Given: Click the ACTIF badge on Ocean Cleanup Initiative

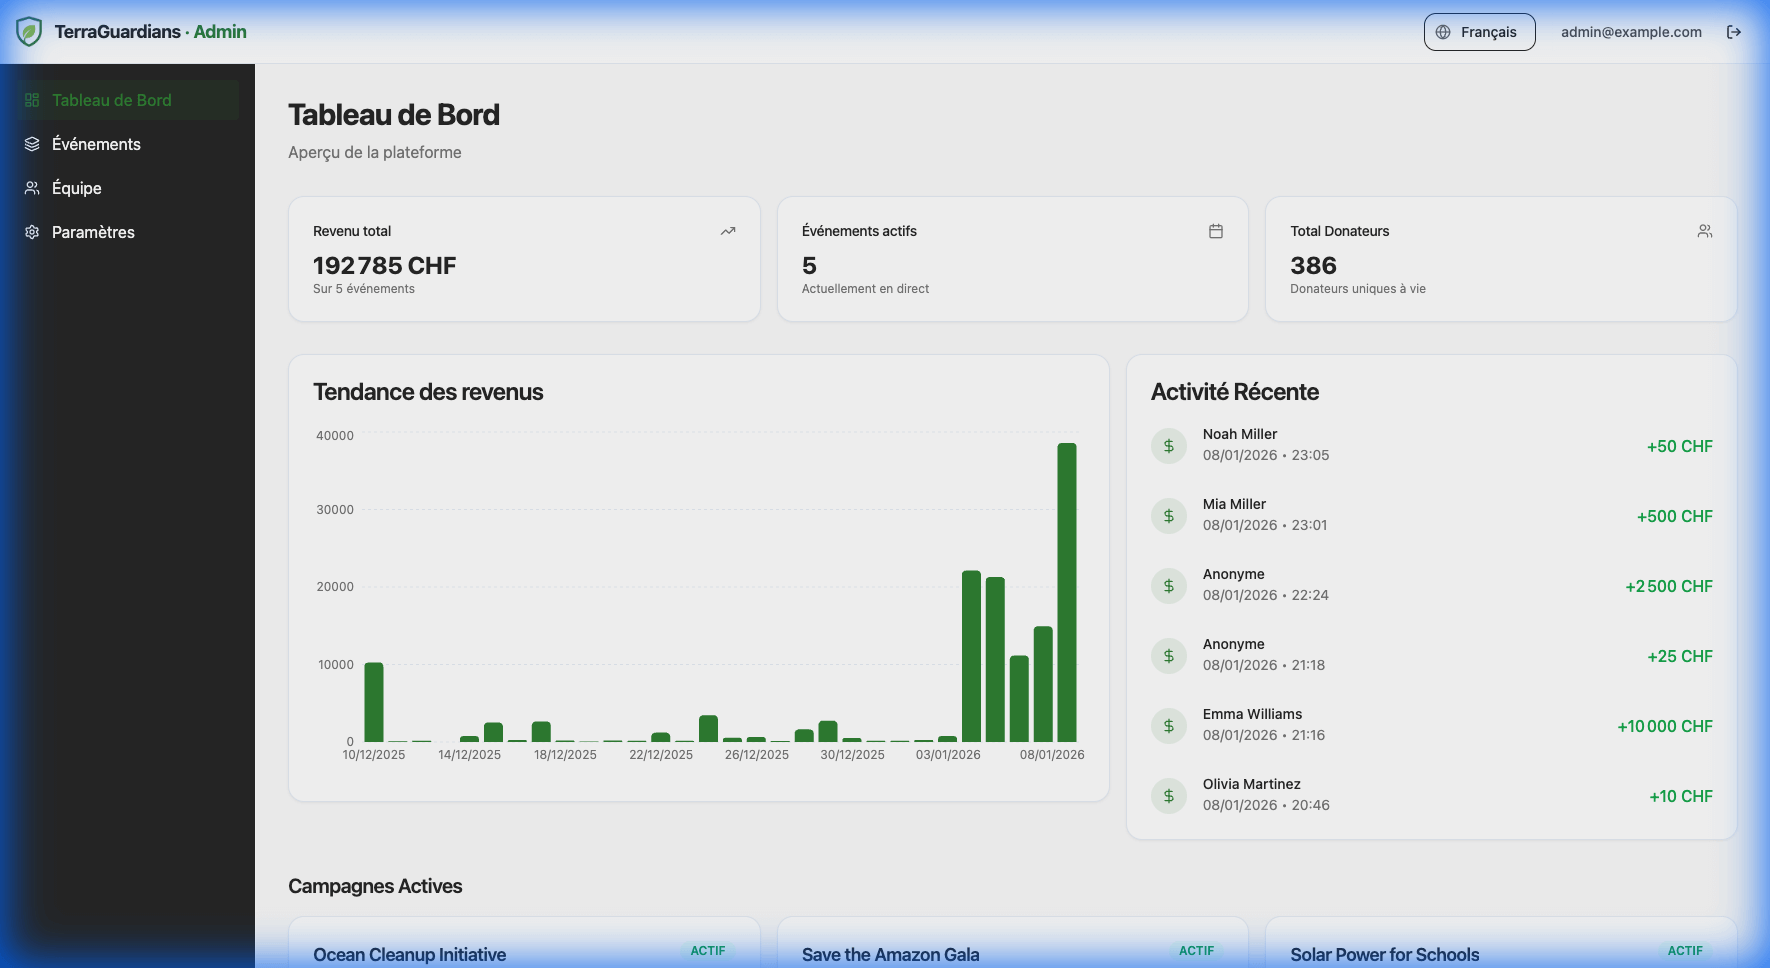Looking at the screenshot, I should (708, 950).
